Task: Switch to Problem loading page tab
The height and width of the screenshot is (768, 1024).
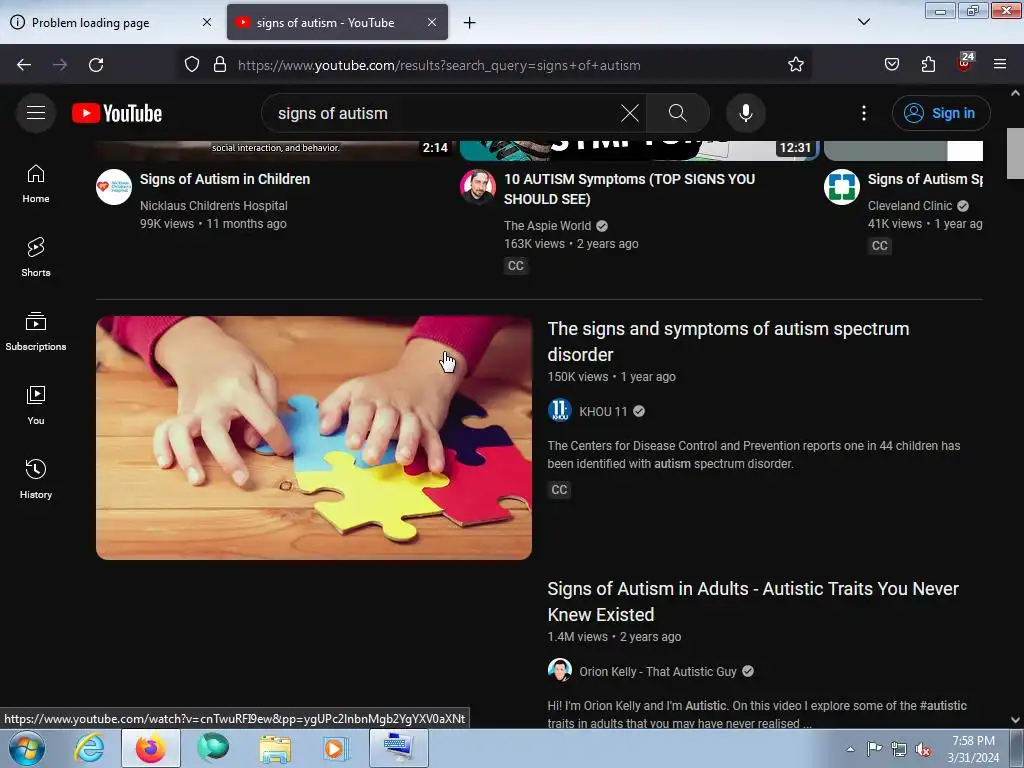Action: click(111, 23)
